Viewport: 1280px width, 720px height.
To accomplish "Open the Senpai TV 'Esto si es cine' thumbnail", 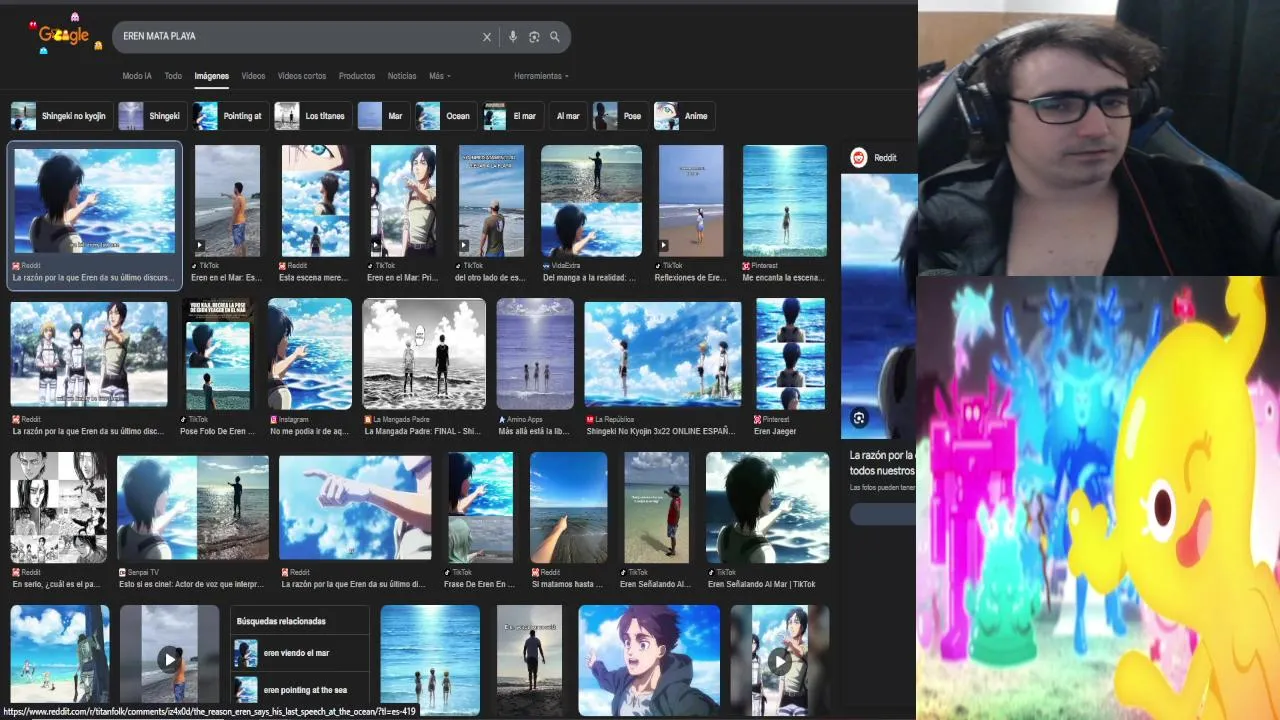I will tap(193, 508).
